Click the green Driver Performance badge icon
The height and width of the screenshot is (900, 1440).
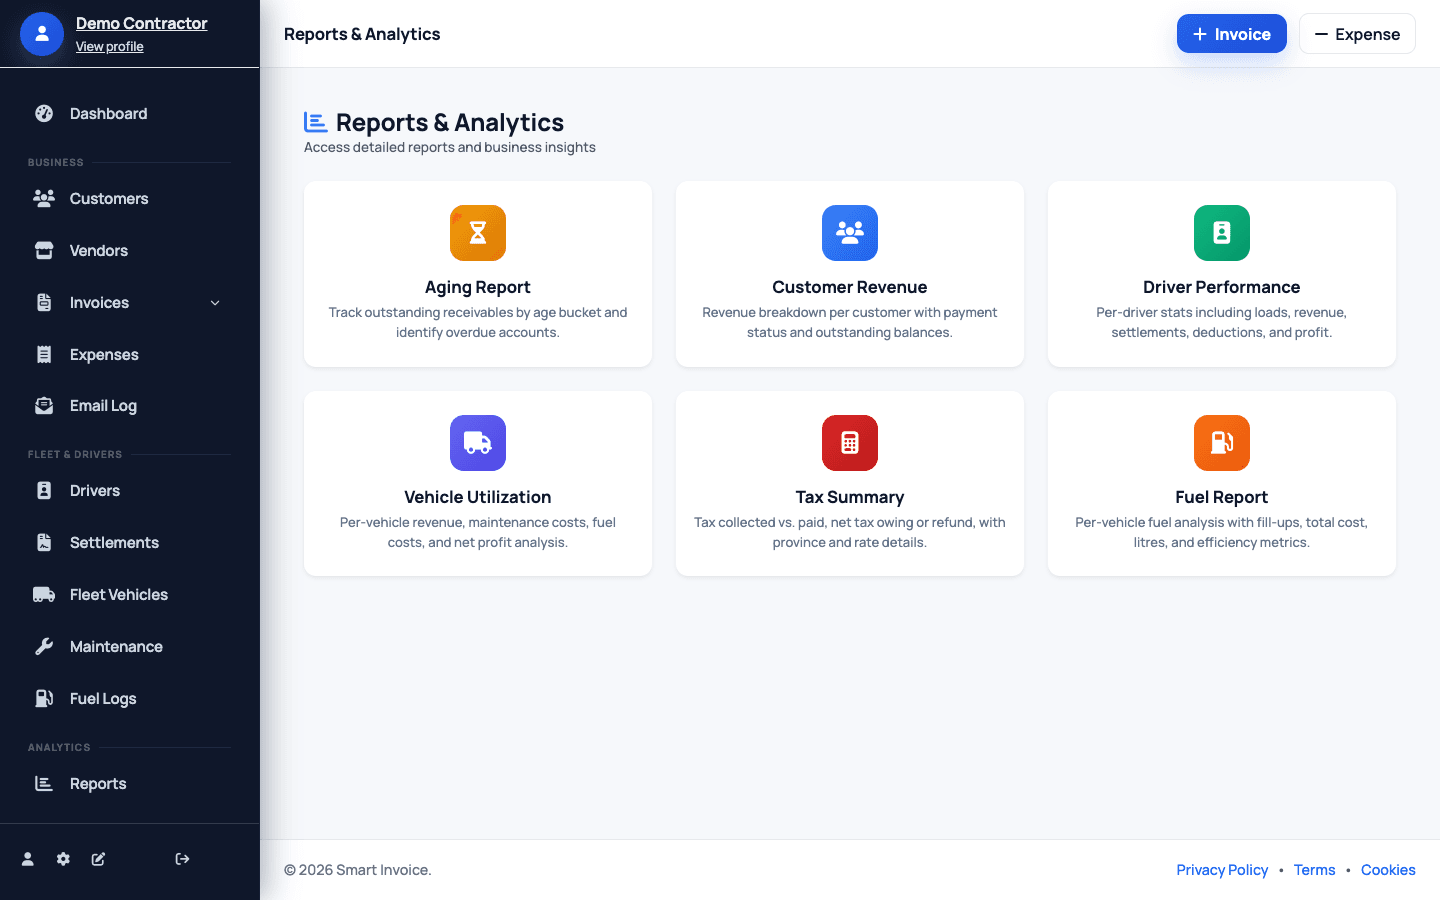1222,233
